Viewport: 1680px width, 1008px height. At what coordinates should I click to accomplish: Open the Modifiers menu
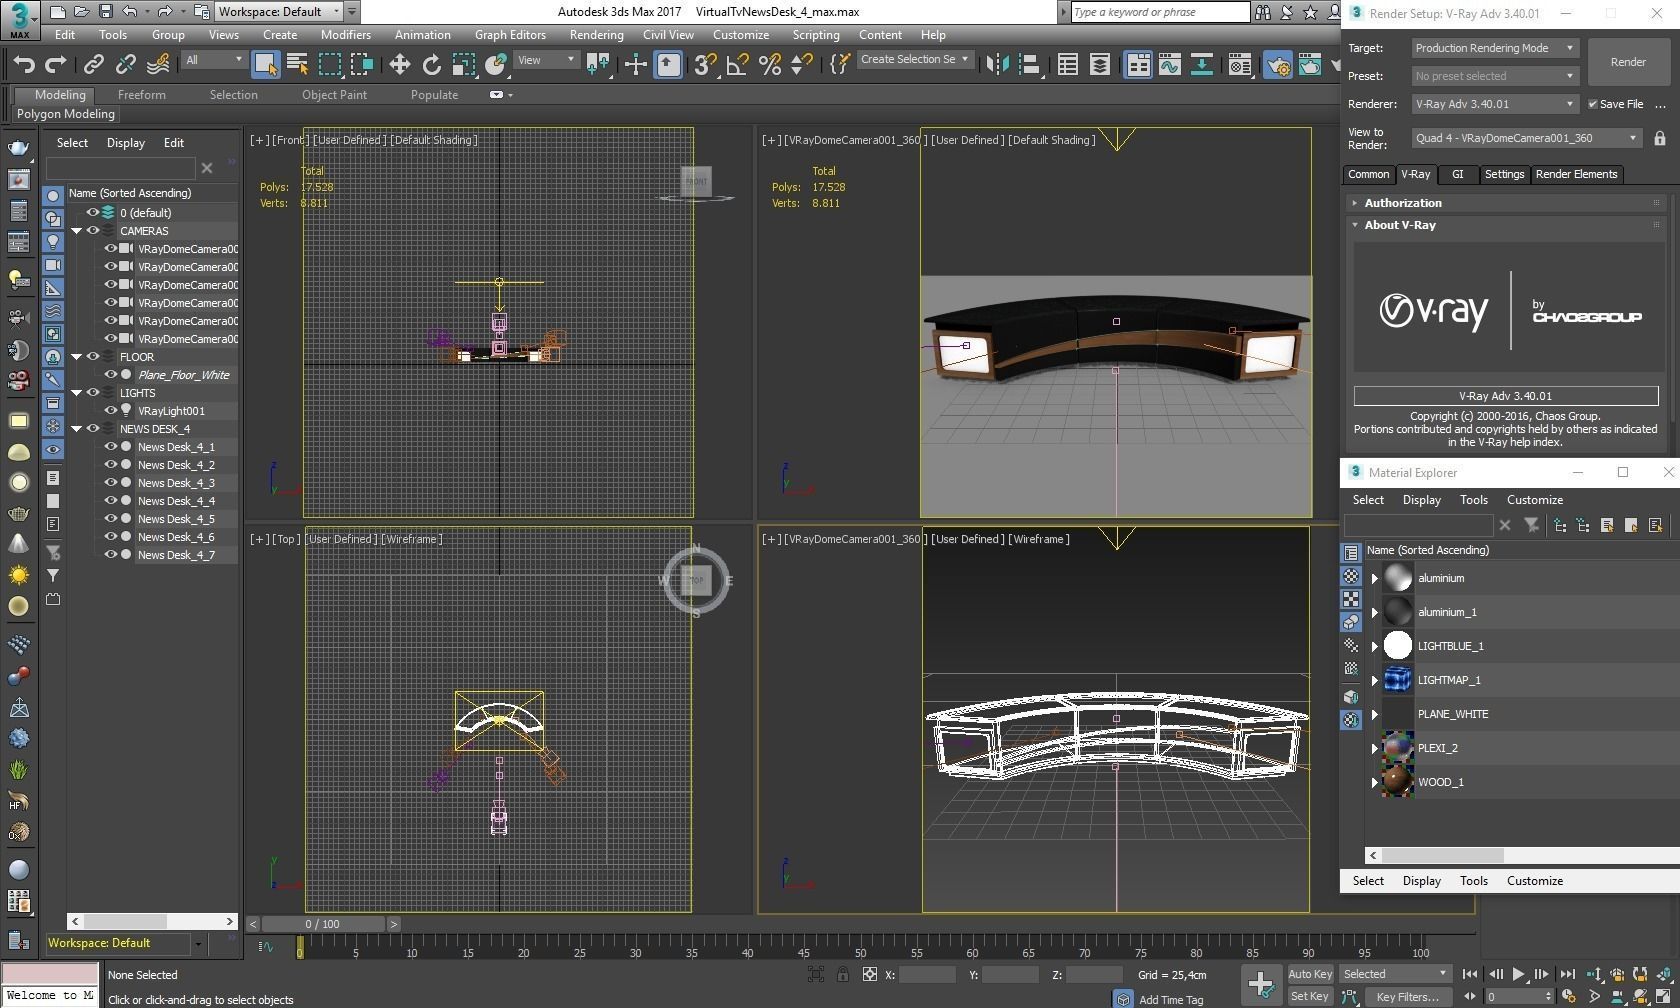(x=345, y=35)
